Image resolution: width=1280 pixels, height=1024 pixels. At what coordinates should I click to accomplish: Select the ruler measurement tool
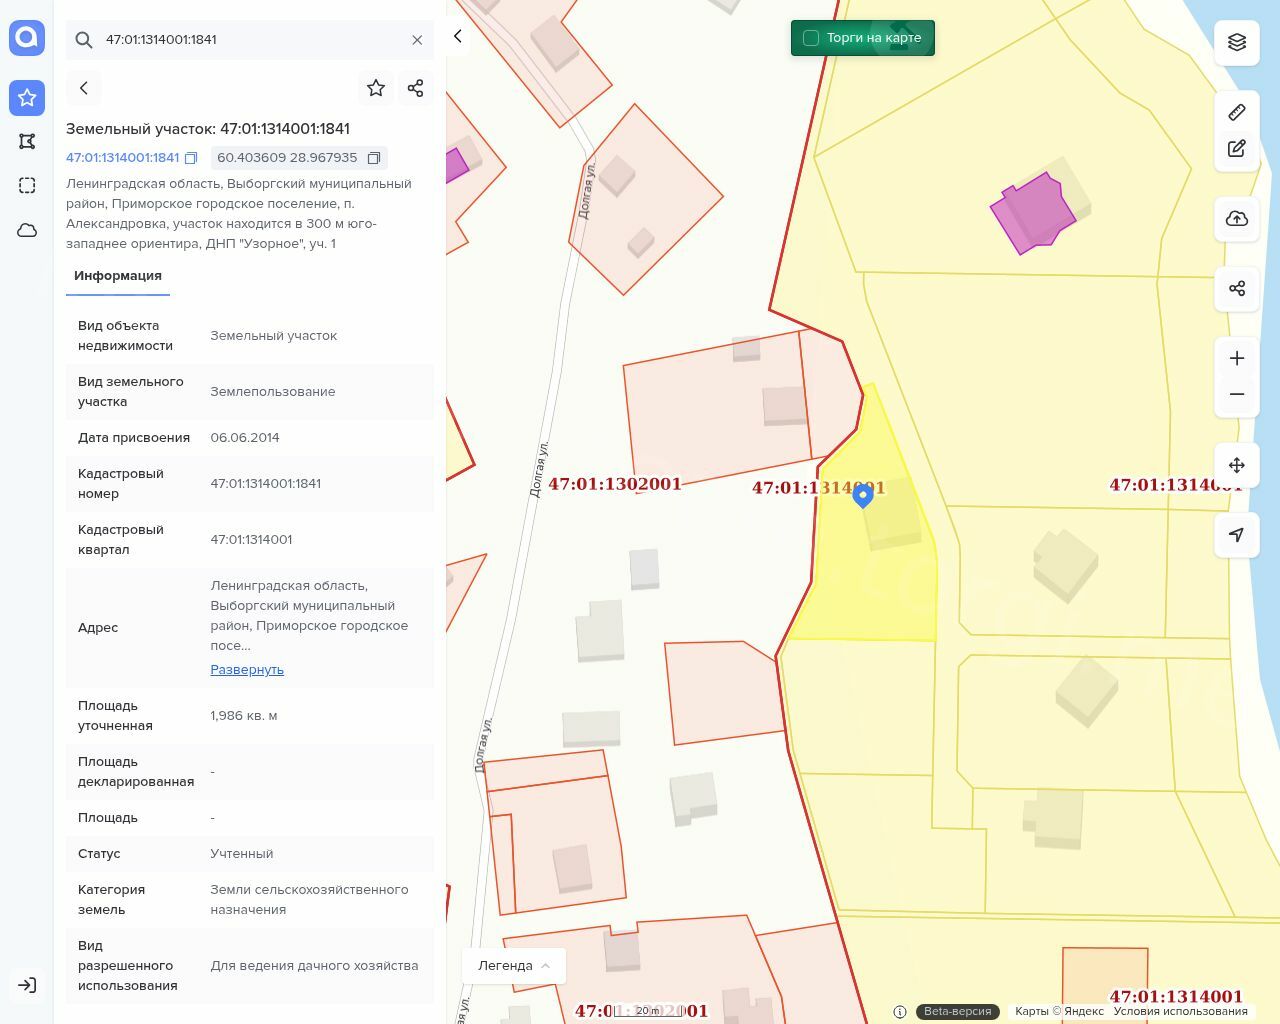[1237, 113]
